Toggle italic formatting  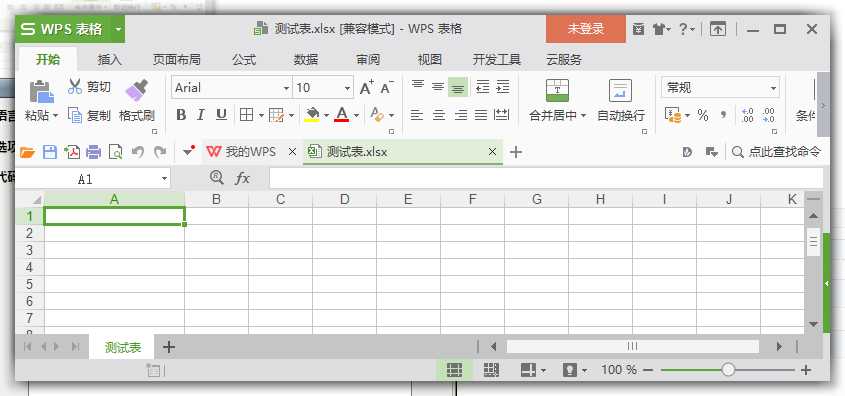click(201, 115)
